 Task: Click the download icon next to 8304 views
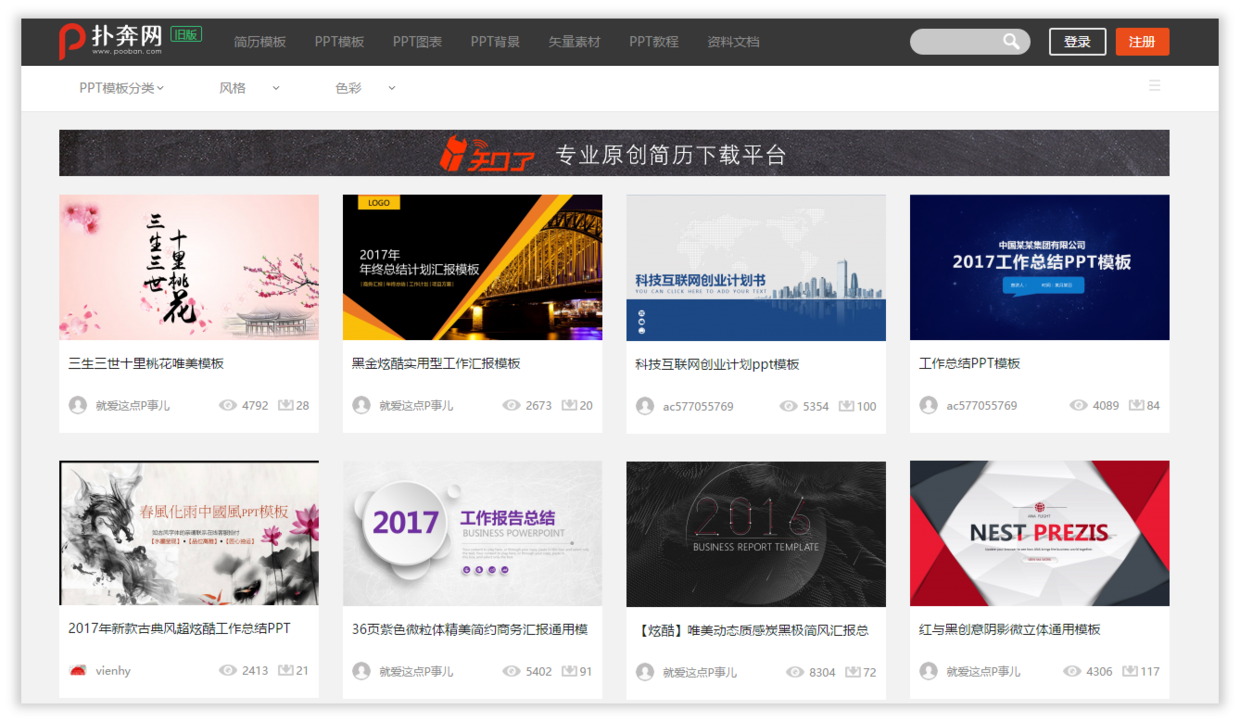pos(852,671)
